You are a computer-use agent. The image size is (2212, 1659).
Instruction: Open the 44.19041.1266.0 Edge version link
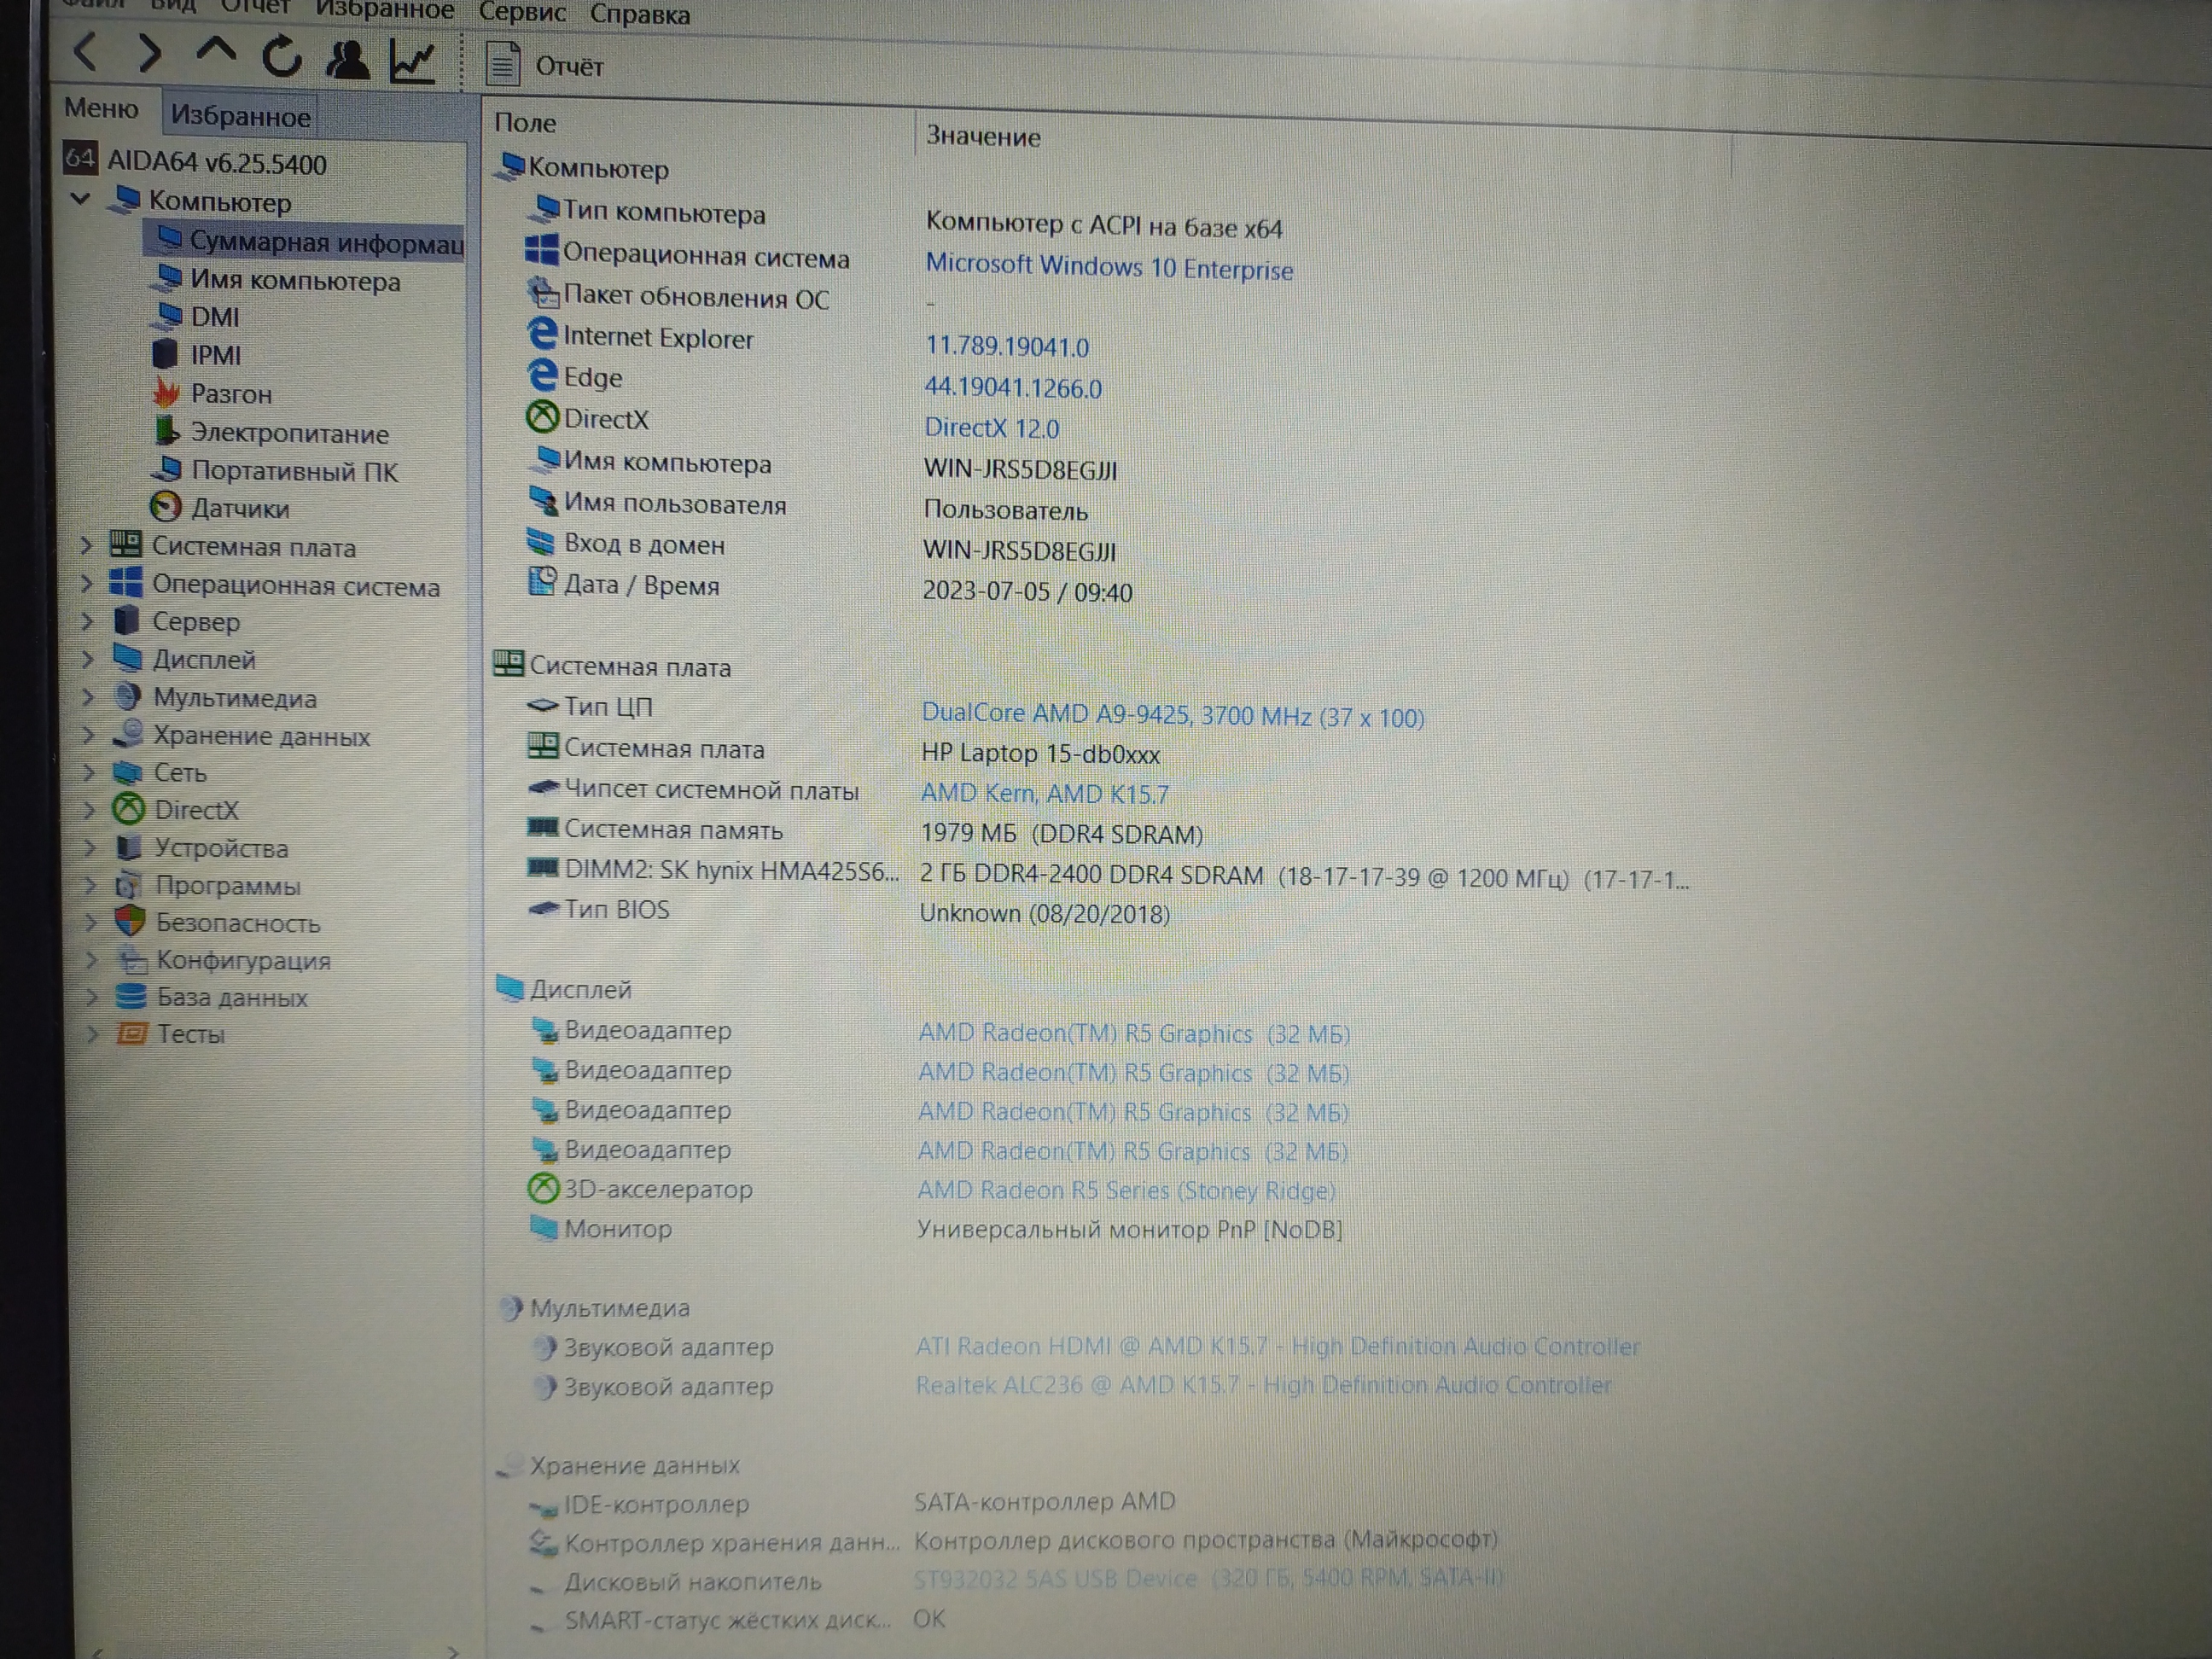(1013, 388)
